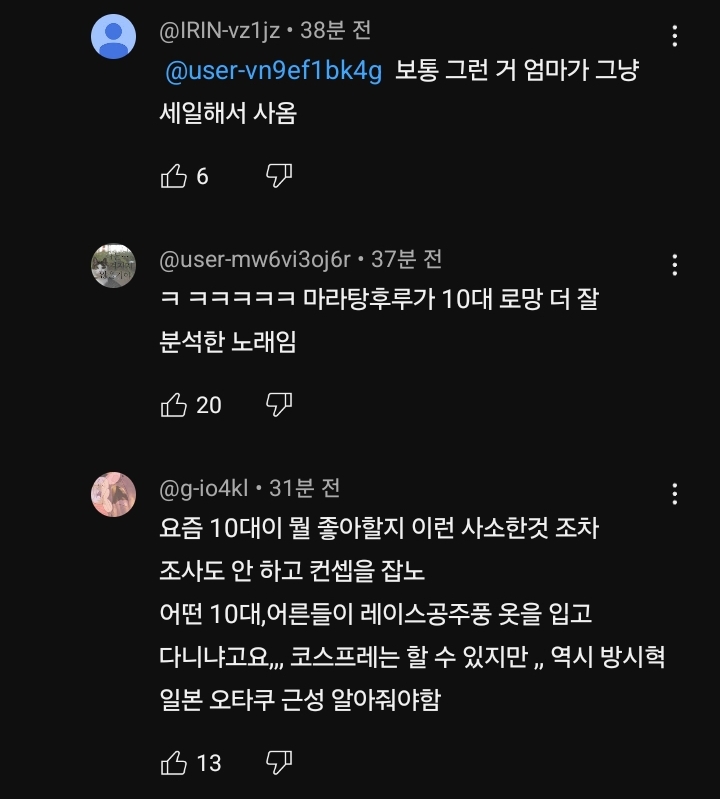Viewport: 720px width, 799px height.
Task: Open the options menu for @IRIN-vz1jz's comment
Action: [675, 37]
